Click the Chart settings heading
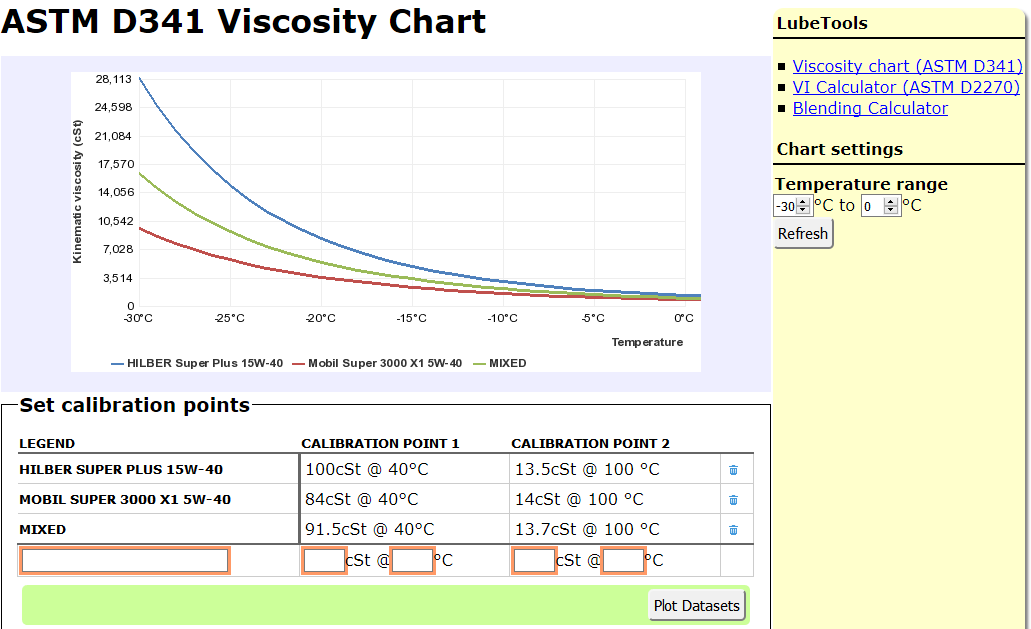The width and height of the screenshot is (1031, 629). click(x=840, y=149)
